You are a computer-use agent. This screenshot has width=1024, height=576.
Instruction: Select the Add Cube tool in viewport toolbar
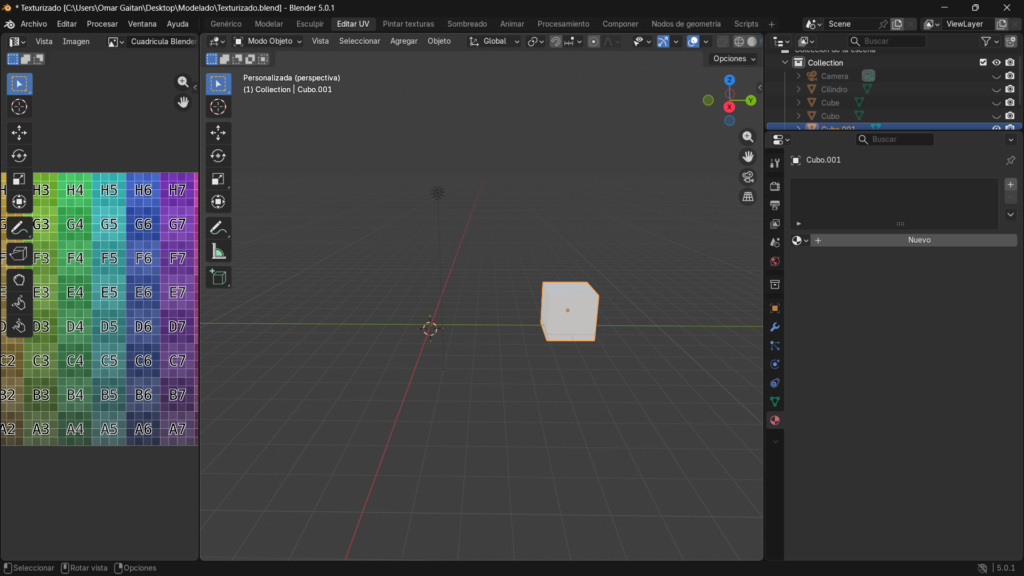(x=219, y=277)
